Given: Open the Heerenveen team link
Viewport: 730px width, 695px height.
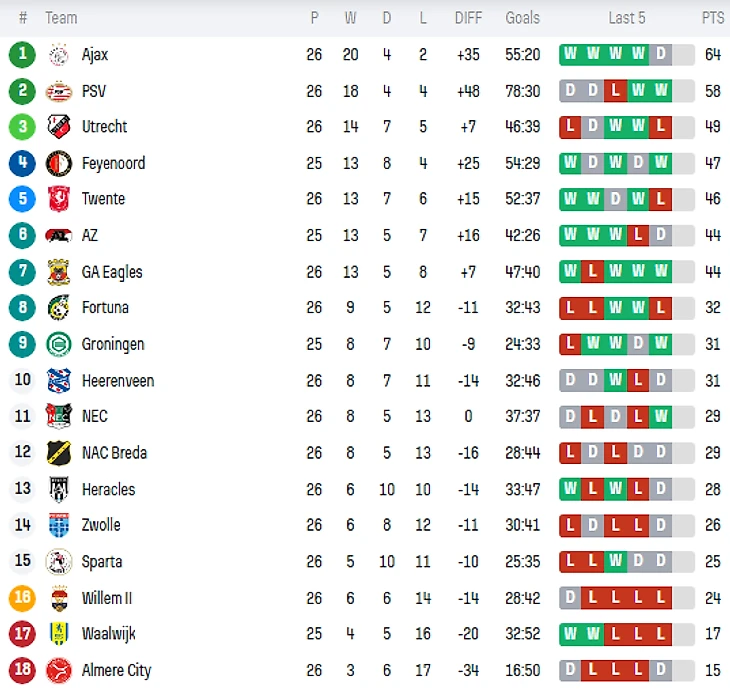Looking at the screenshot, I should (118, 381).
